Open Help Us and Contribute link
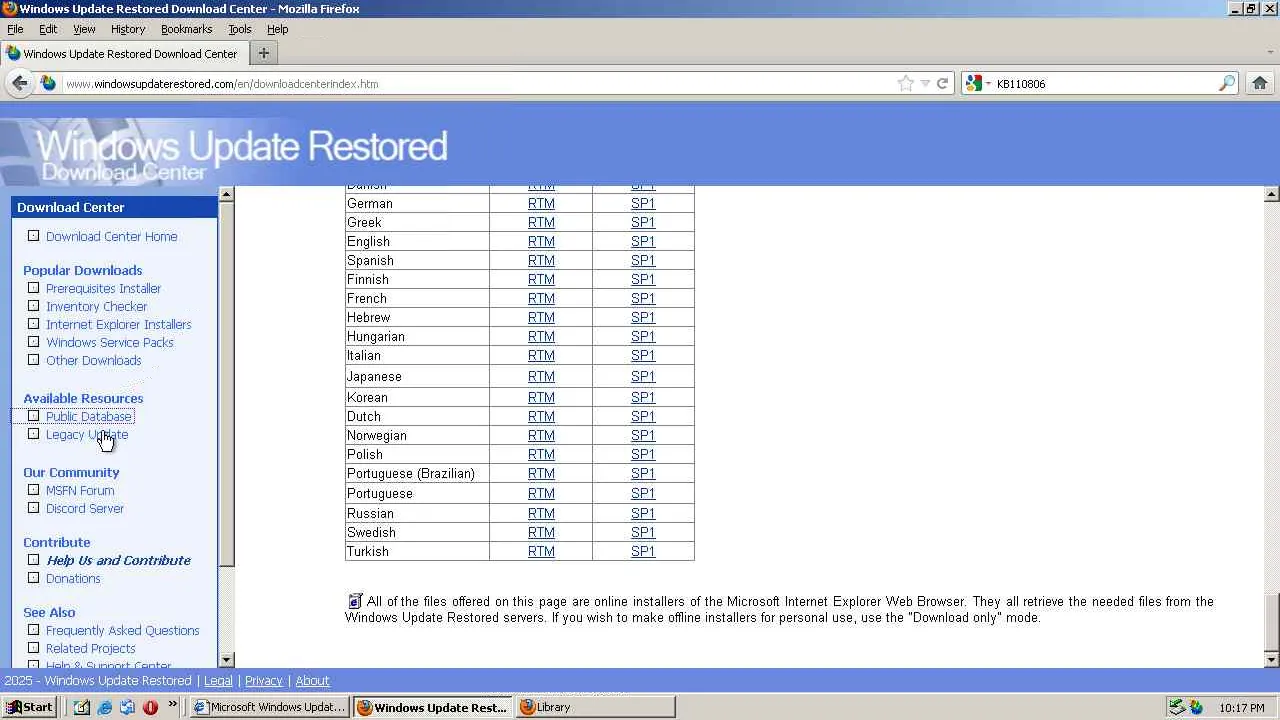Screen dimensions: 1280x720 click(118, 561)
